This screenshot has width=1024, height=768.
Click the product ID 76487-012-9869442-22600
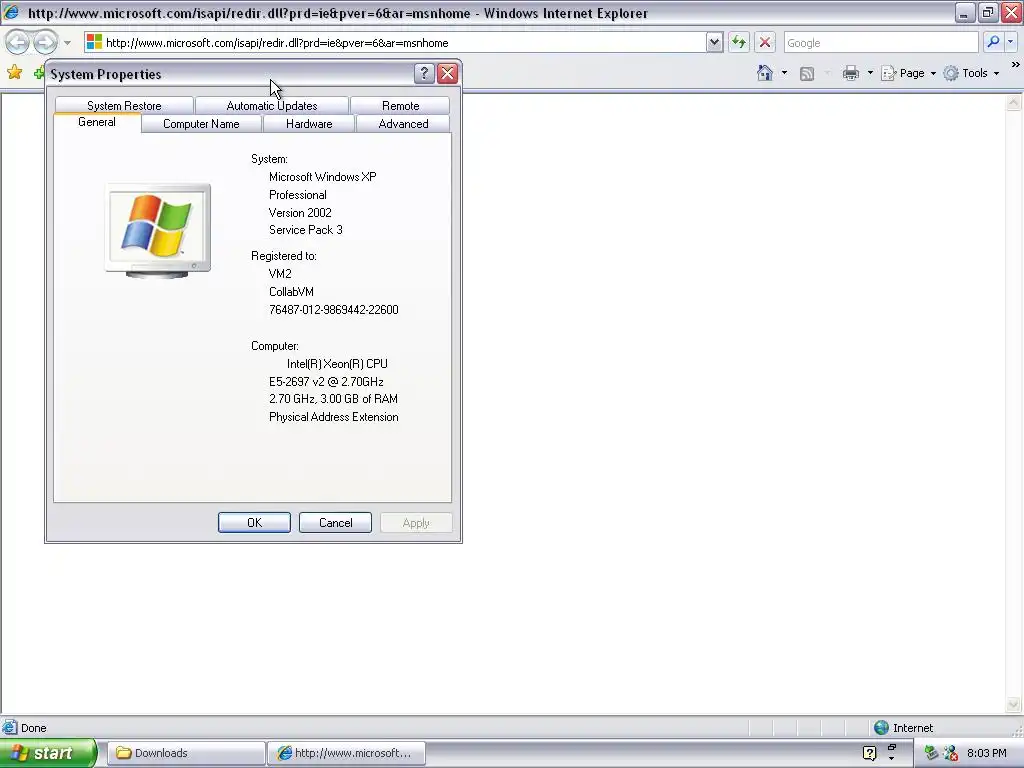coord(334,310)
